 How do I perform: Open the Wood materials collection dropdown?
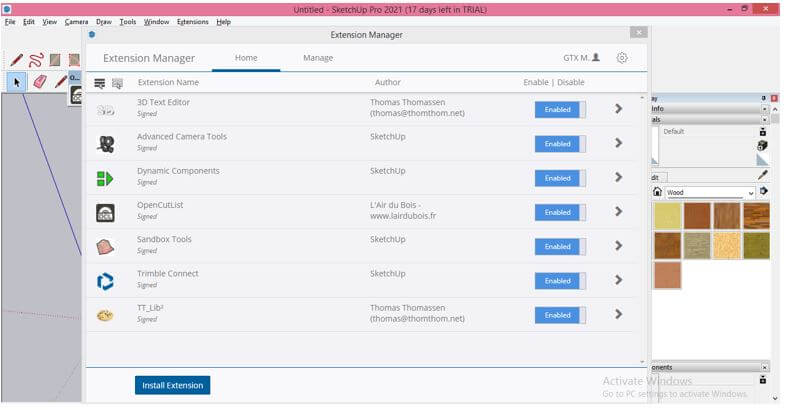(x=710, y=193)
